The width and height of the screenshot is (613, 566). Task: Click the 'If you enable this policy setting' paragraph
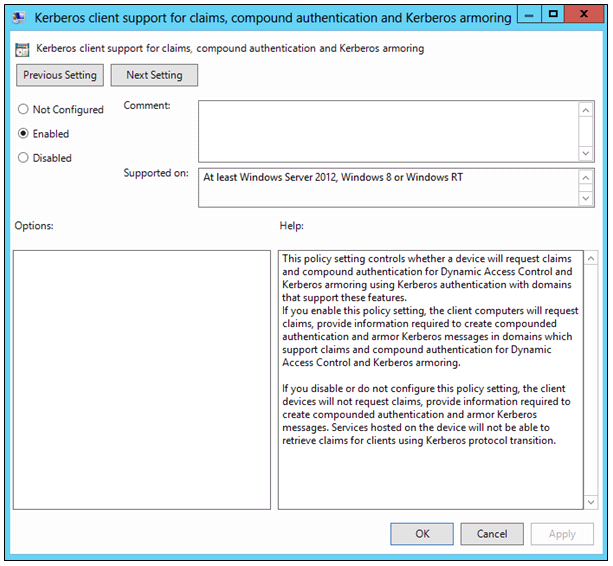click(x=430, y=337)
